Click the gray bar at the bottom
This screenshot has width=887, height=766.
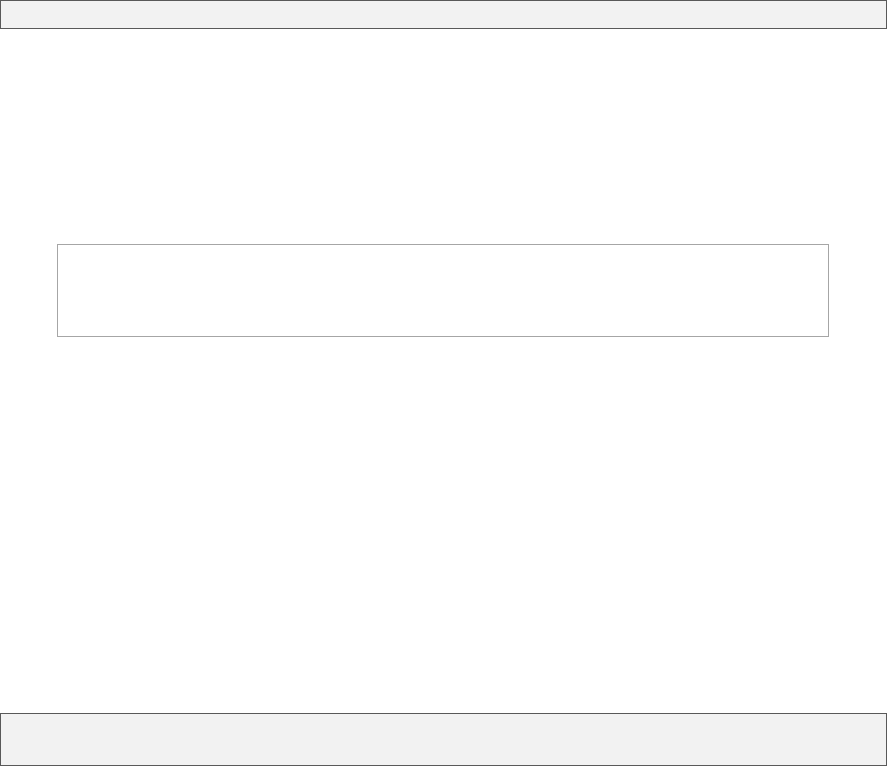443,739
